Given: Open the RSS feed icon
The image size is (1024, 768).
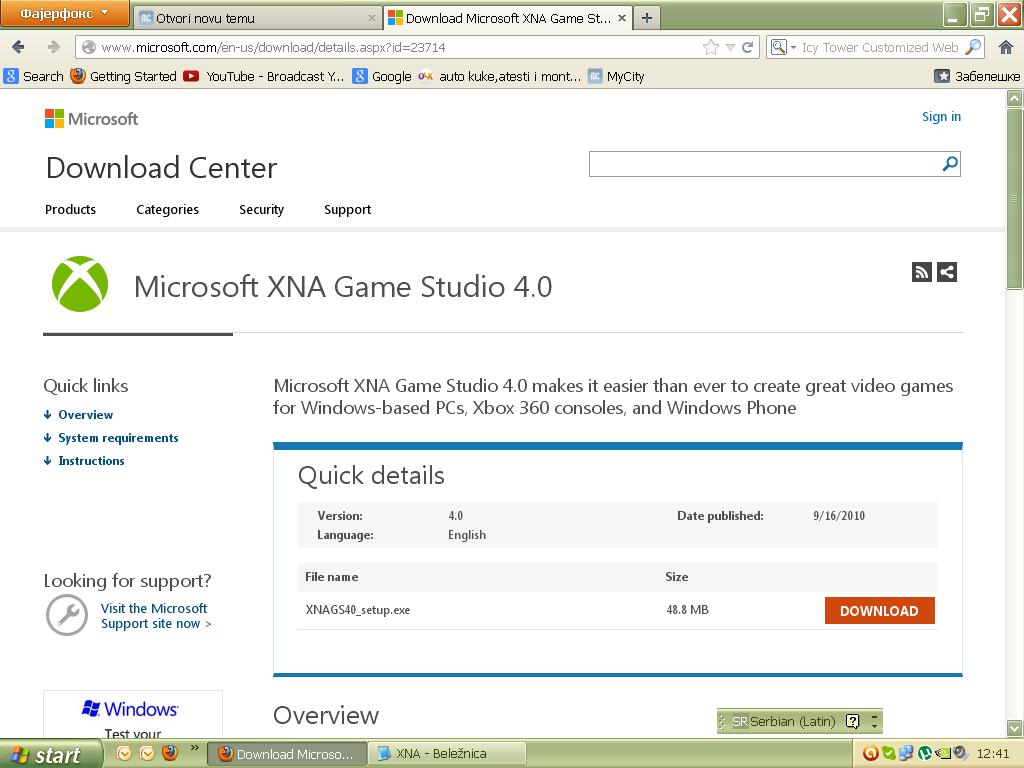Looking at the screenshot, I should [x=921, y=272].
